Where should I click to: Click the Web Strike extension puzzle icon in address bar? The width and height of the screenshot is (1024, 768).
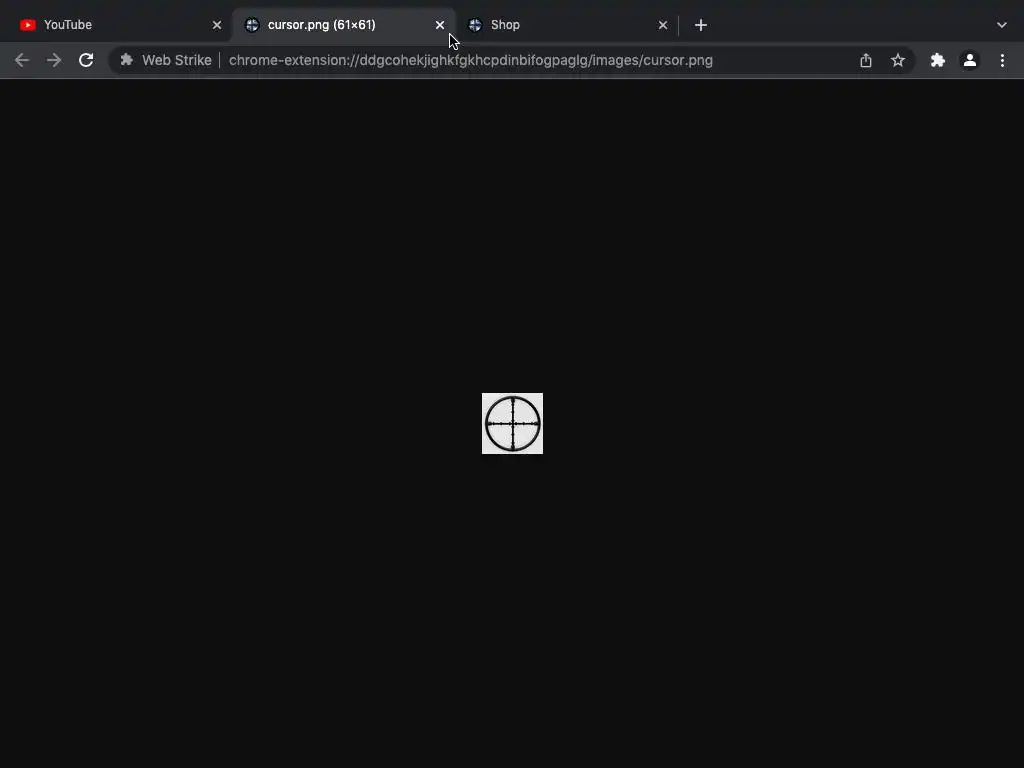pos(127,60)
